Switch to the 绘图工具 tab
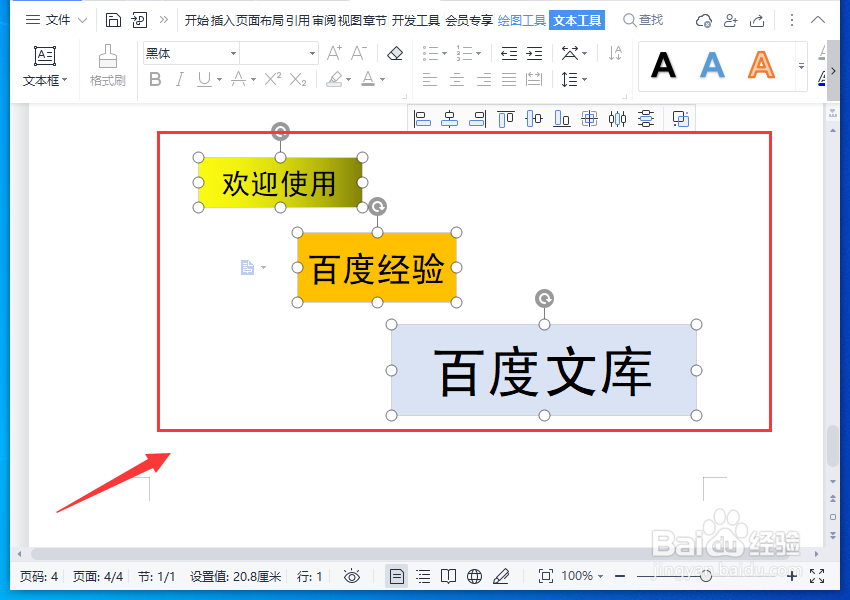 tap(521, 21)
